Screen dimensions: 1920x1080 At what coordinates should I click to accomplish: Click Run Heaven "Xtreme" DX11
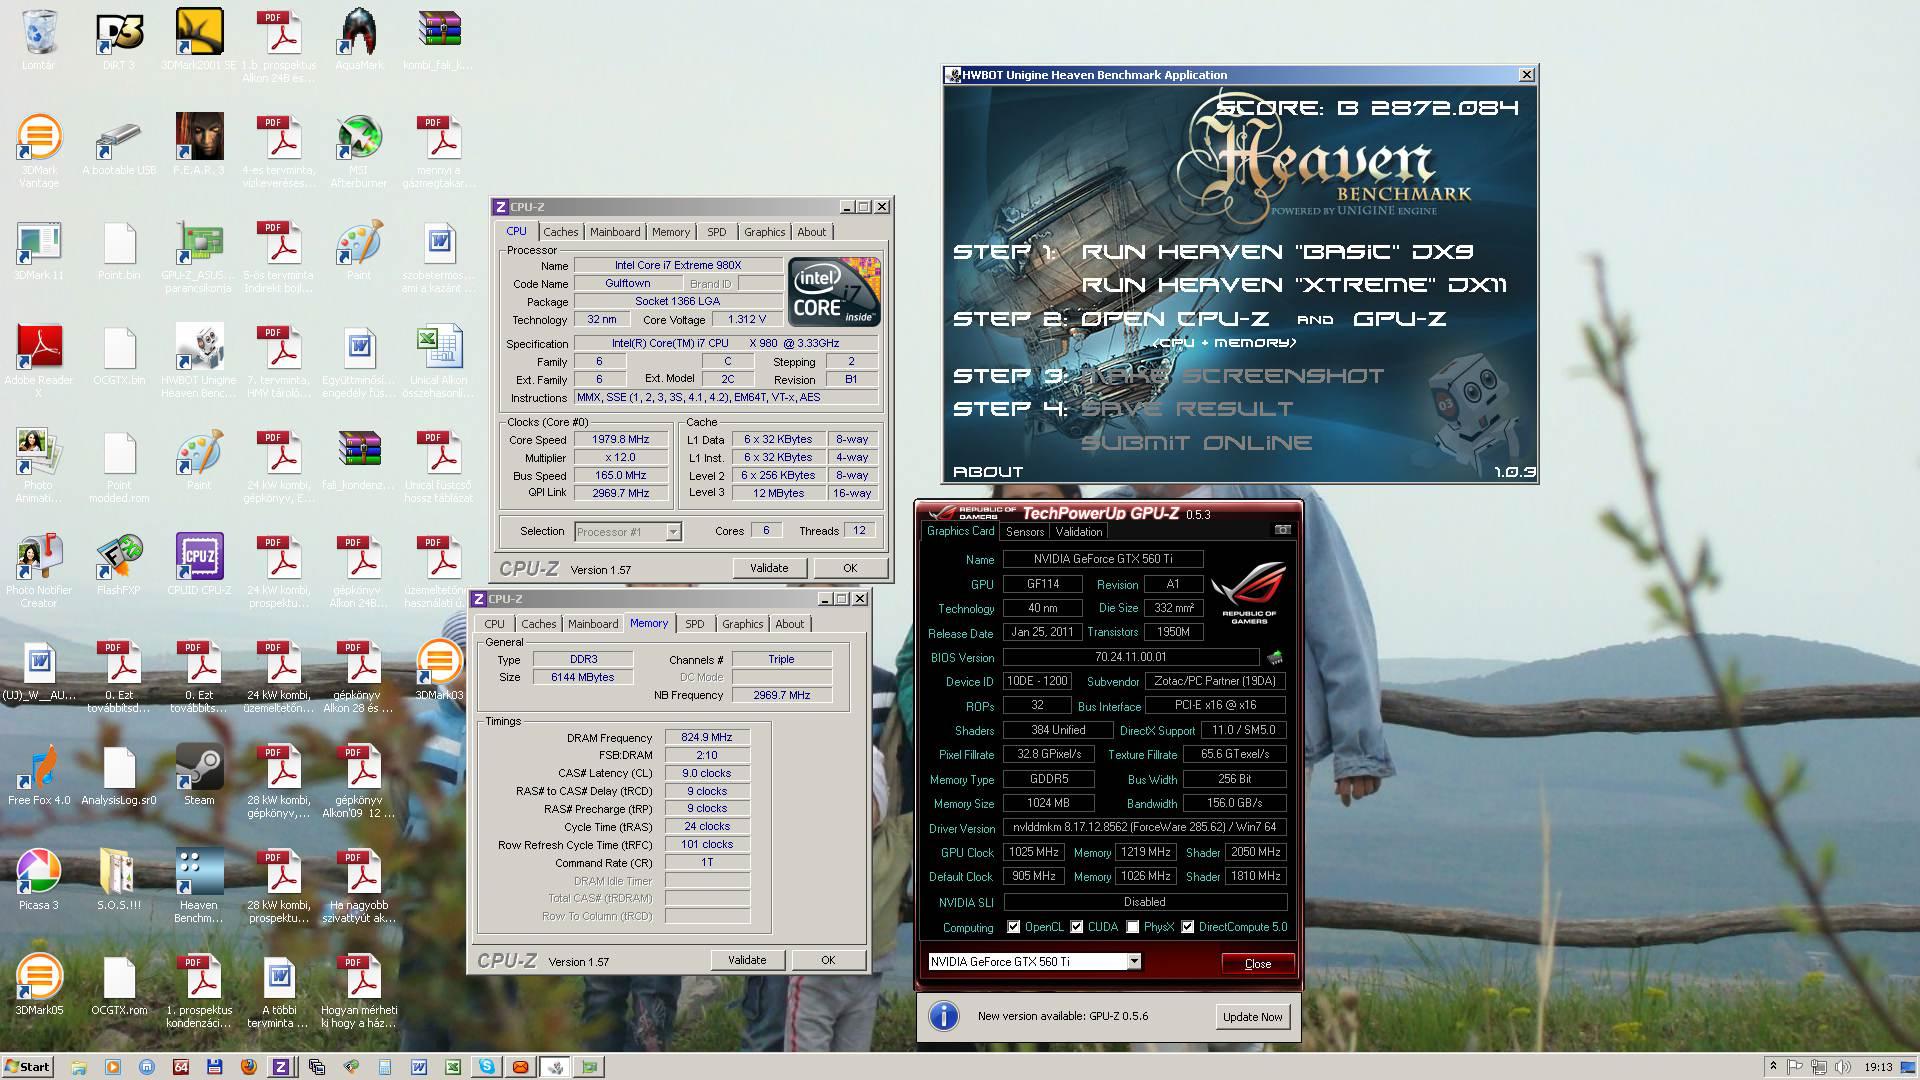pos(1294,285)
